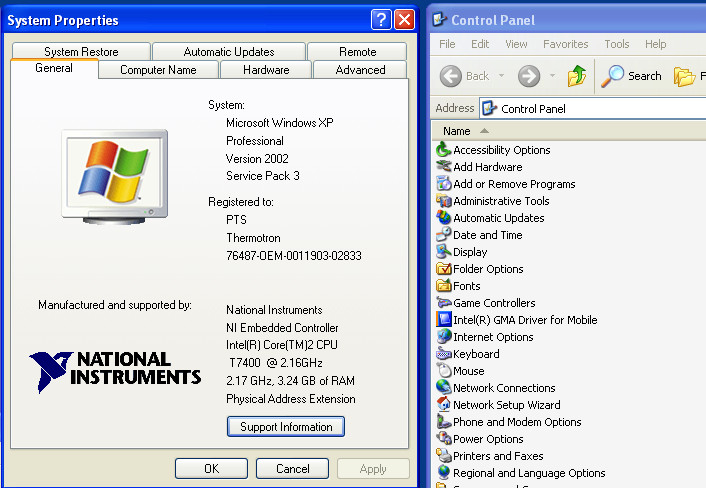The height and width of the screenshot is (488, 706).
Task: Select the product ID text 76487-OEM-0011903-02833
Action: tap(294, 256)
